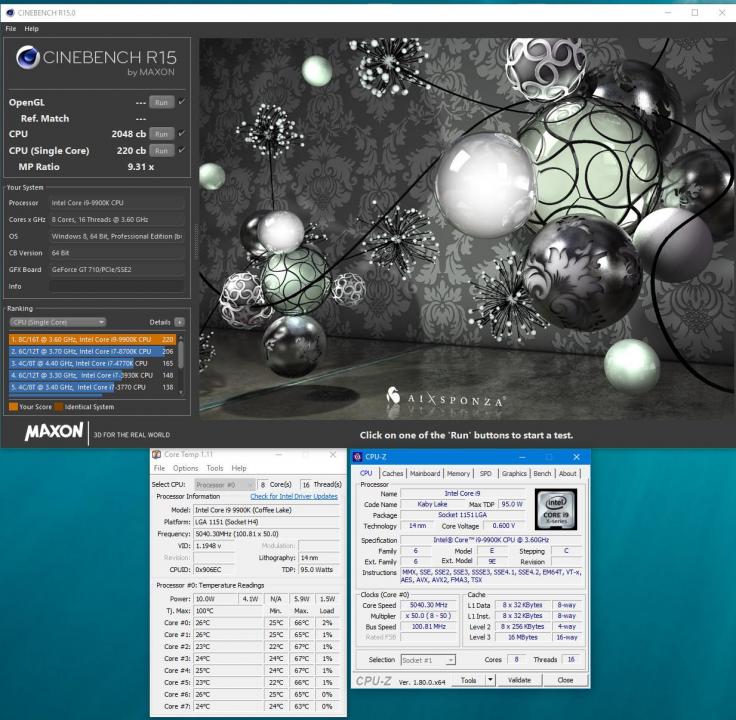This screenshot has width=736, height=720.
Task: Toggle the OpenGL test checkmark
Action: (x=182, y=101)
